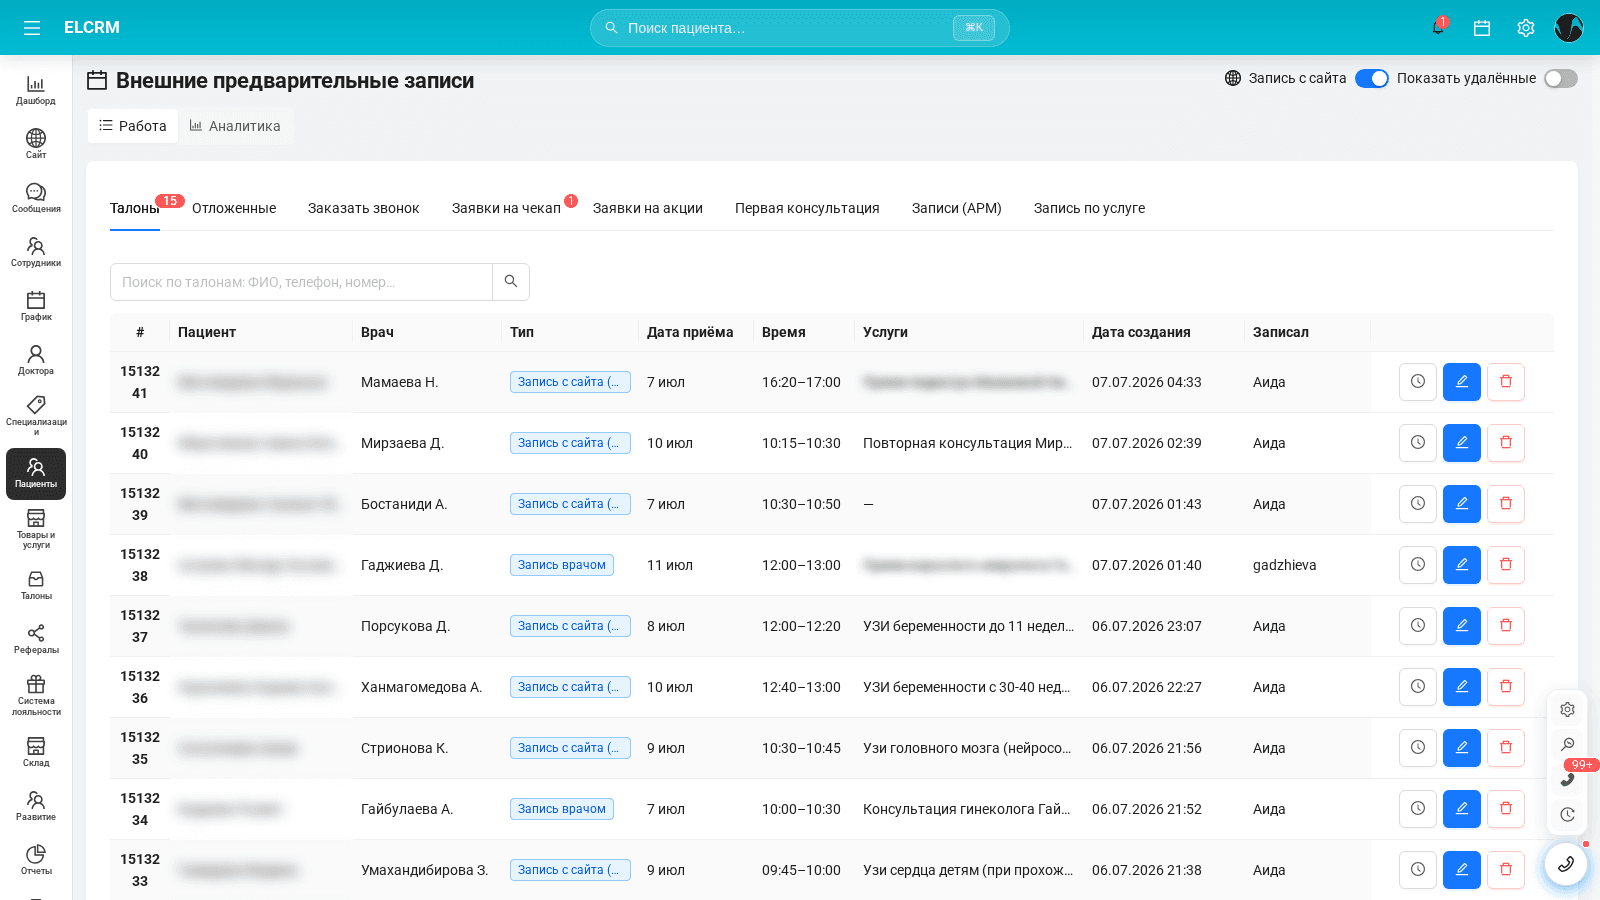Delete the Порсукова Д. record

point(1506,626)
